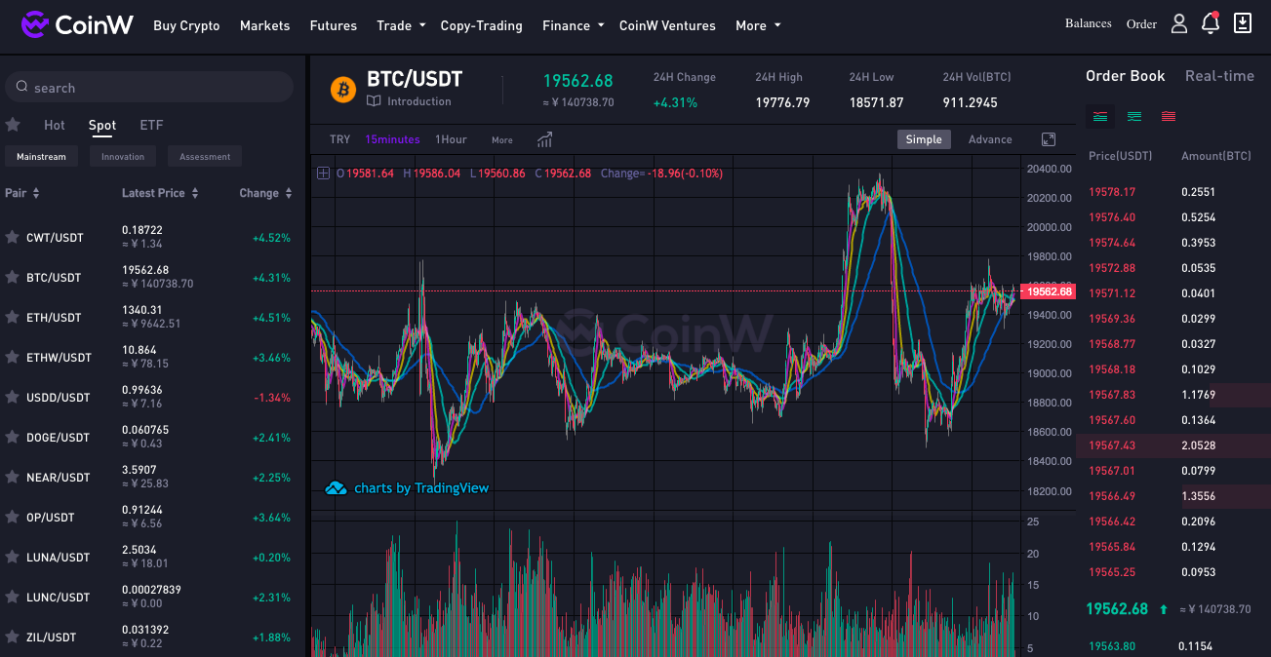This screenshot has width=1271, height=657.
Task: Expand the chart to fullscreen
Action: (1048, 139)
